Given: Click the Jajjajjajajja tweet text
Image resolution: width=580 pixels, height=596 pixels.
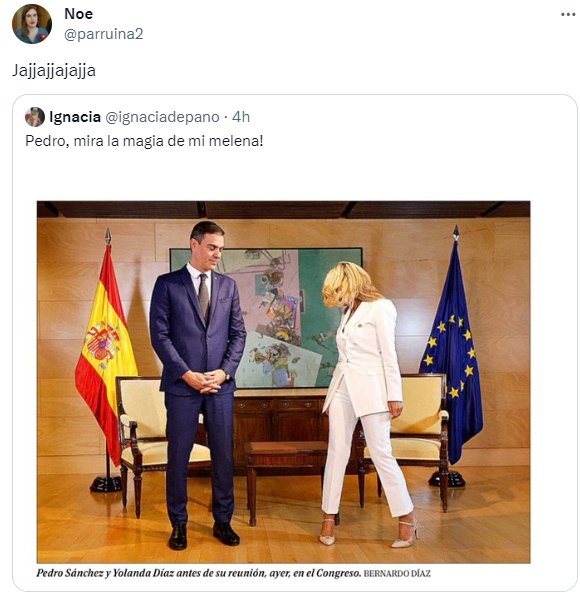Looking at the screenshot, I should tap(54, 71).
